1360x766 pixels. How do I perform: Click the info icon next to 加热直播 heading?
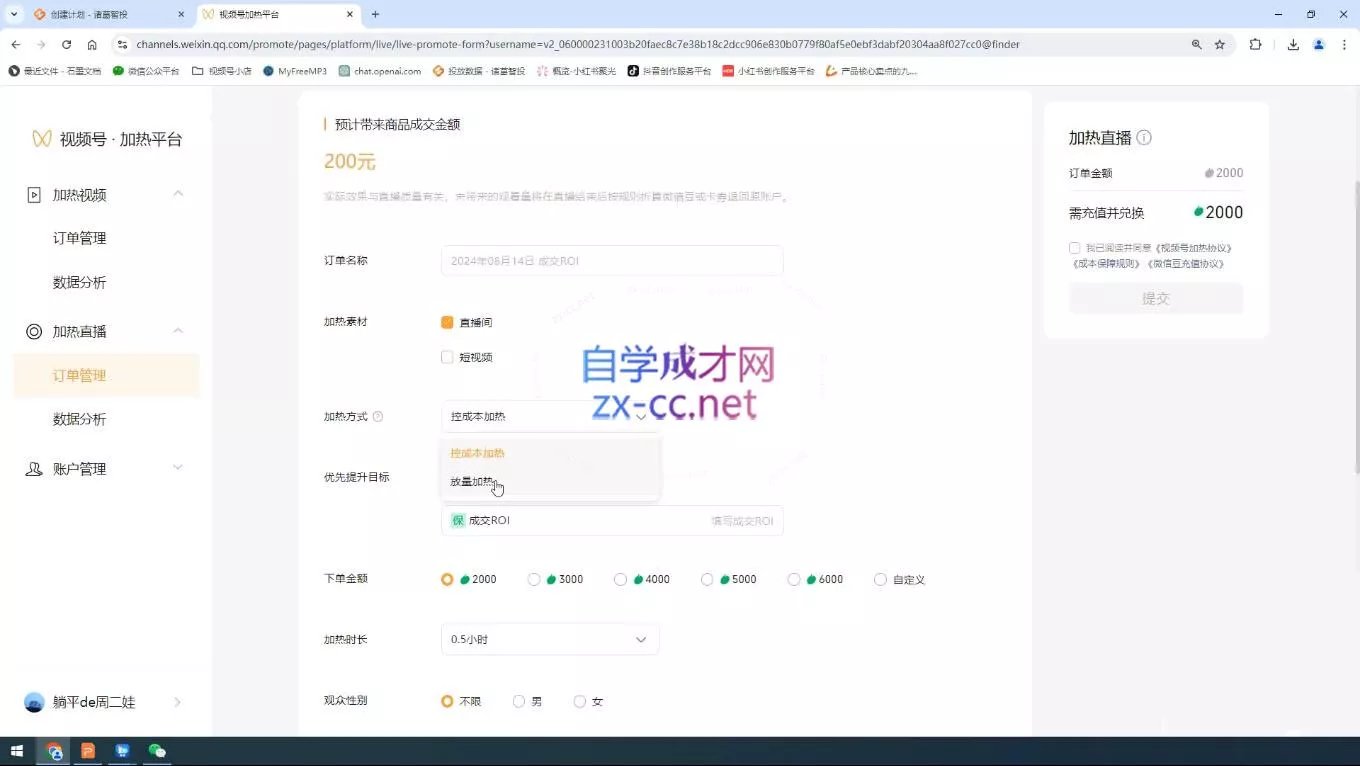(1146, 137)
